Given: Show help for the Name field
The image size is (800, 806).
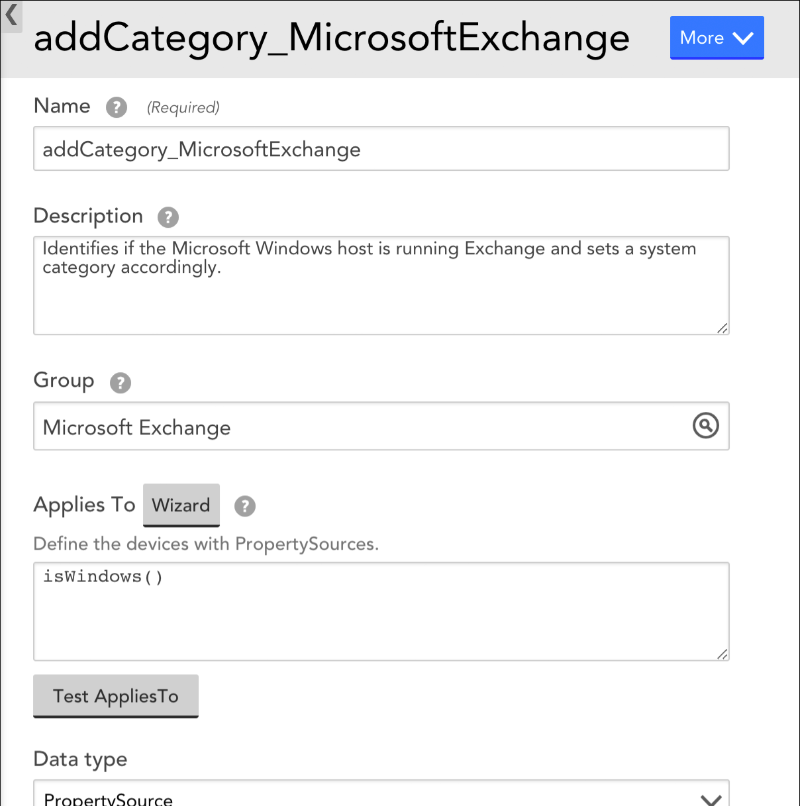Looking at the screenshot, I should click(116, 107).
